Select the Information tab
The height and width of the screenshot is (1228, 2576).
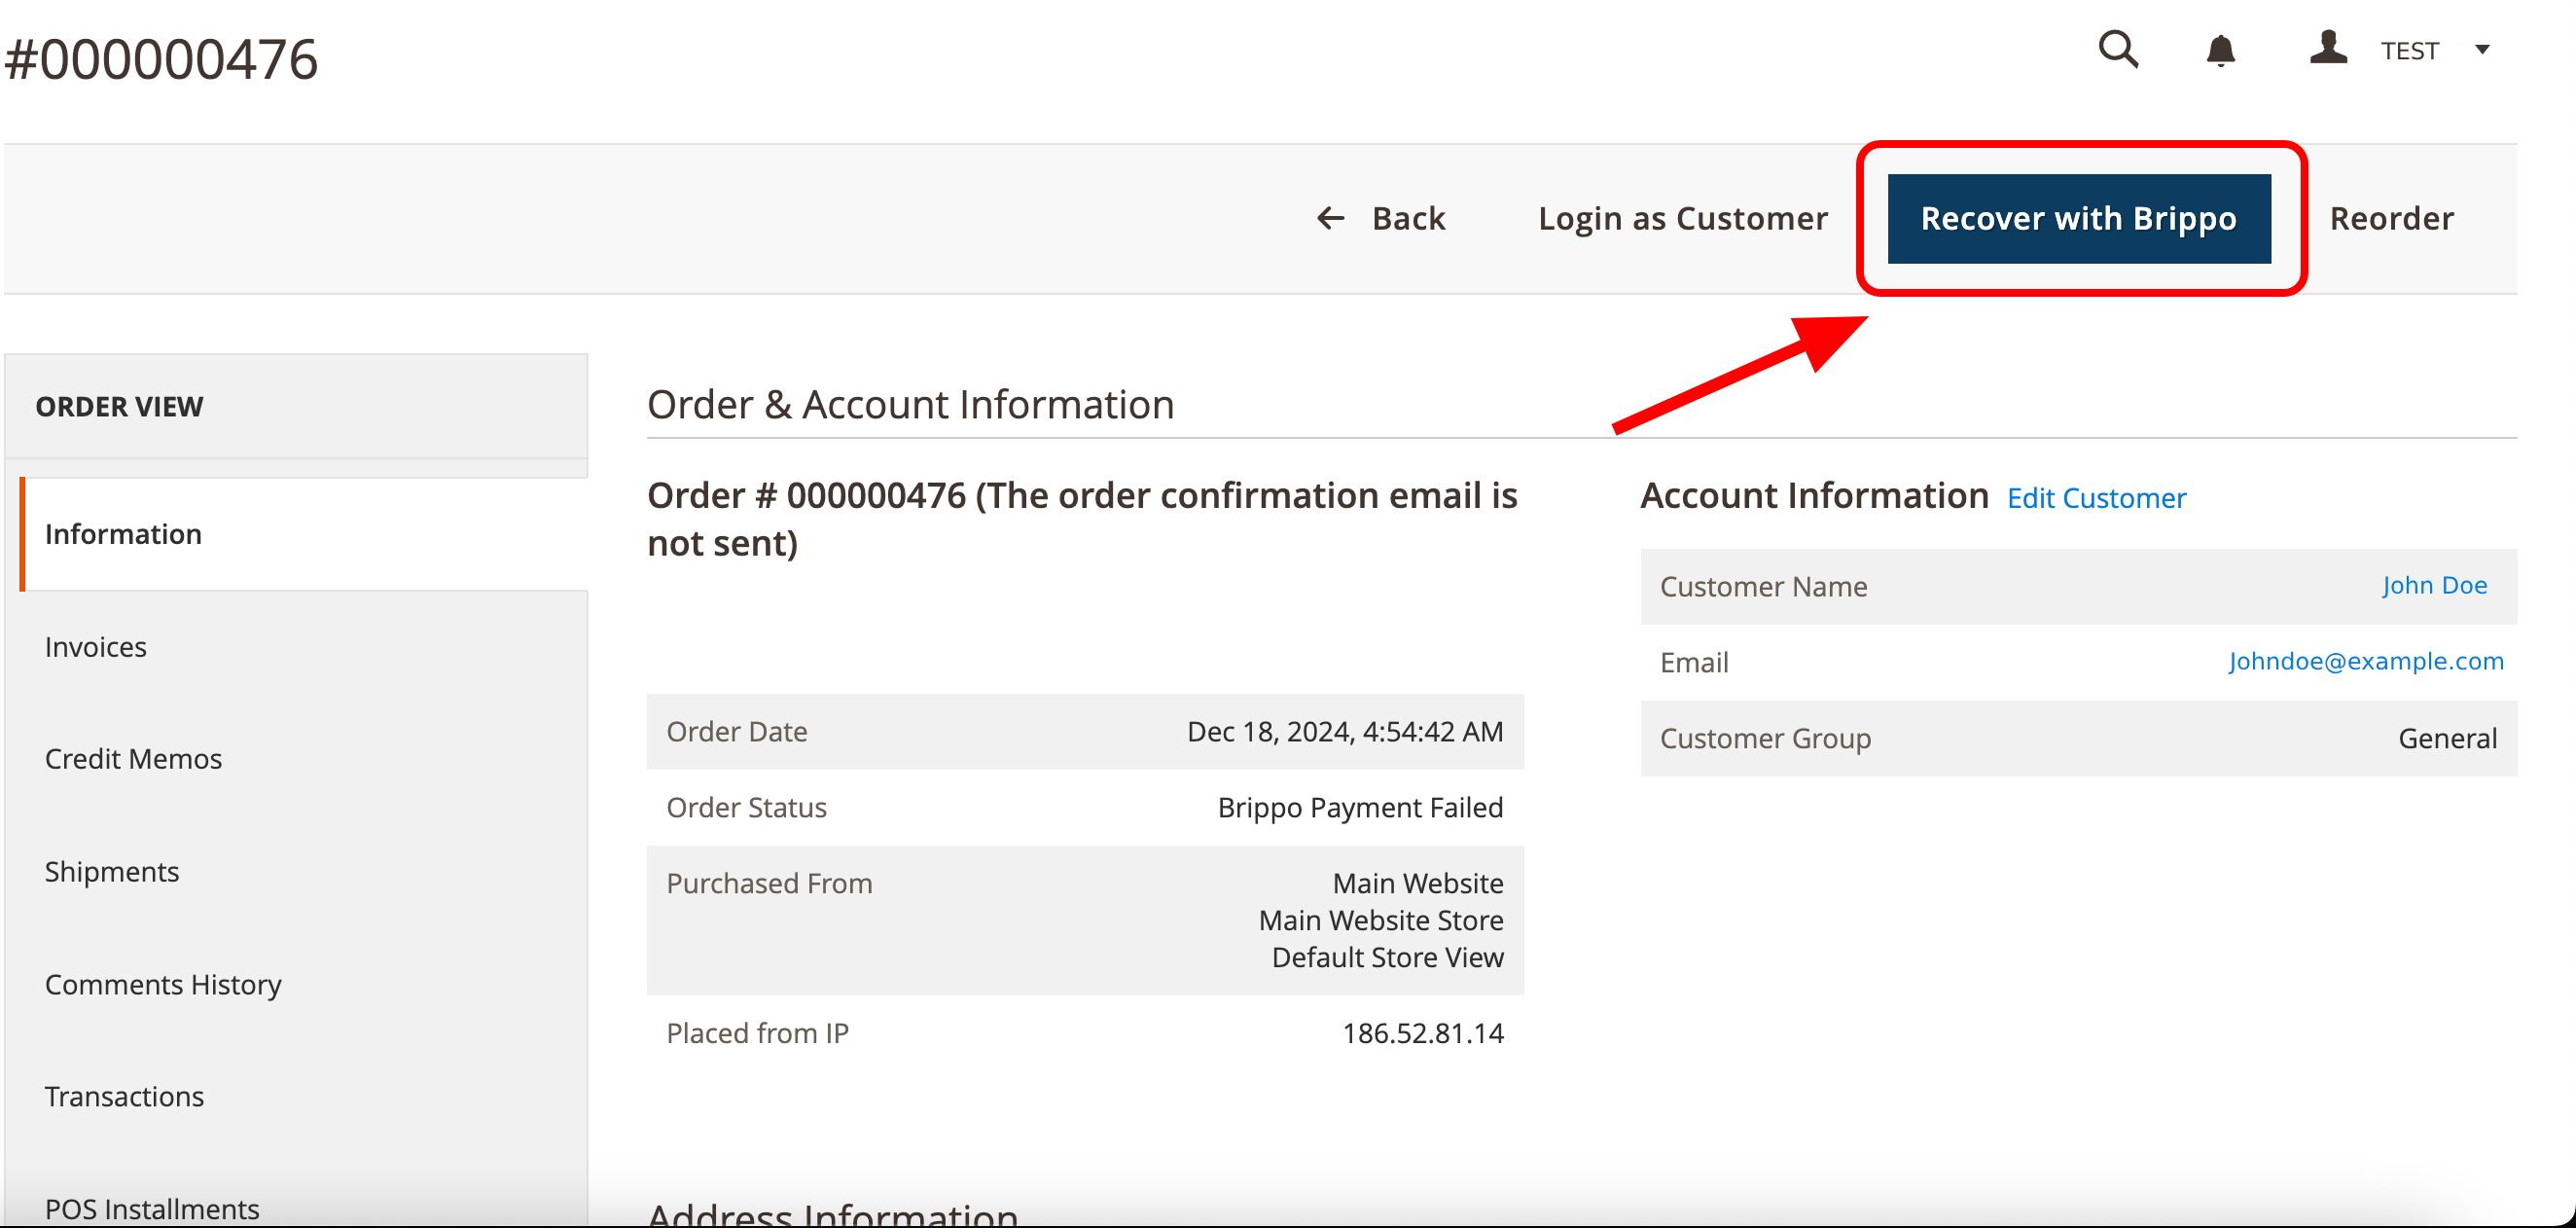[x=123, y=534]
